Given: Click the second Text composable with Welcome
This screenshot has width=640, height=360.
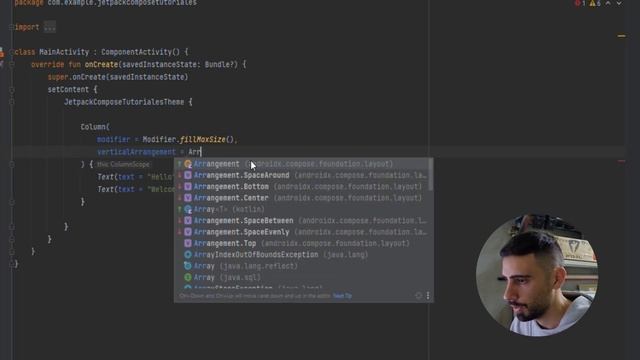Looking at the screenshot, I should click(136, 189).
